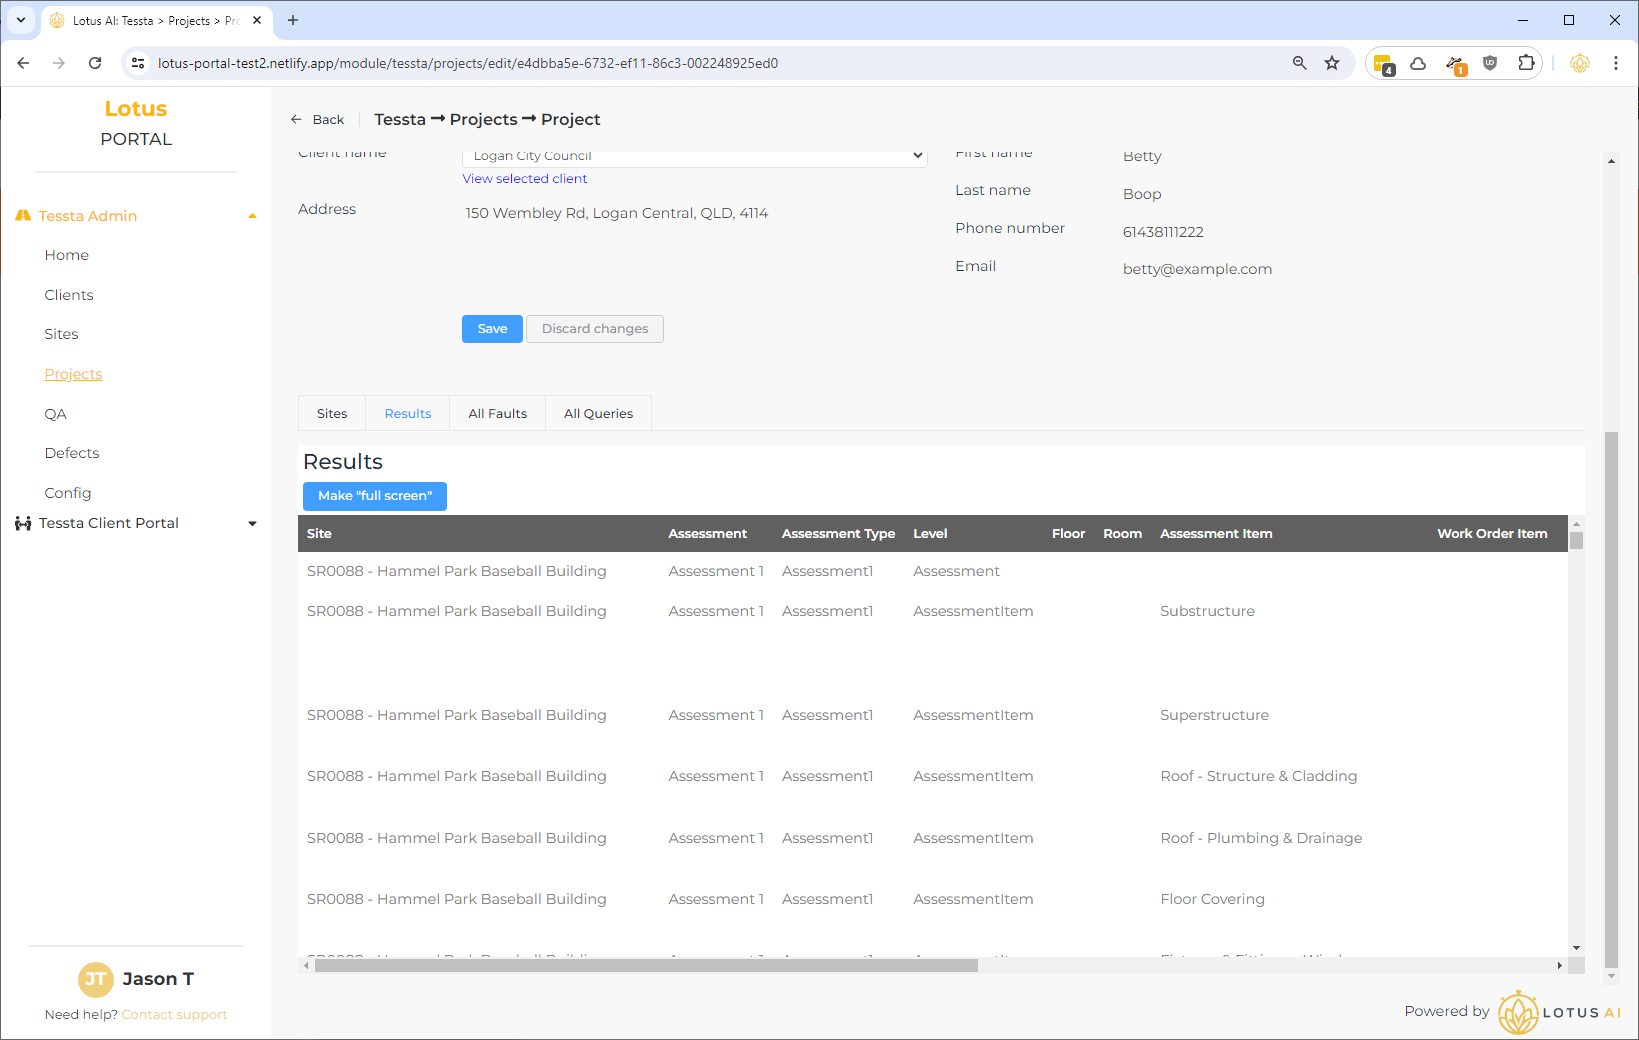Image resolution: width=1639 pixels, height=1040 pixels.
Task: Collapse the Tessta Admin section
Action: [x=252, y=216]
